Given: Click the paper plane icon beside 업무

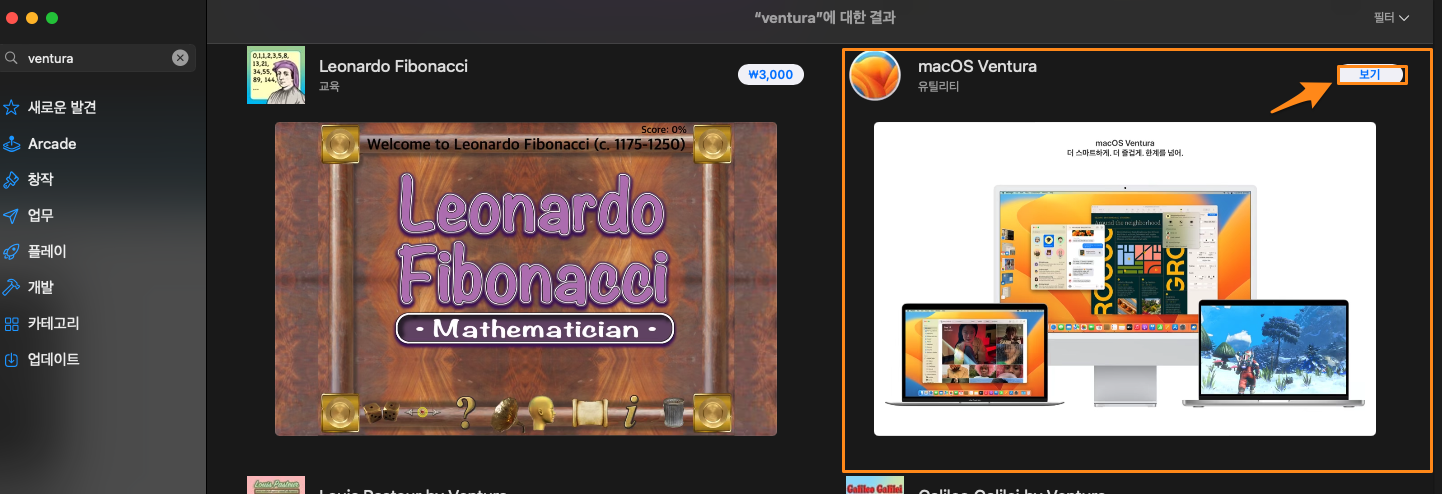Looking at the screenshot, I should click(x=11, y=216).
